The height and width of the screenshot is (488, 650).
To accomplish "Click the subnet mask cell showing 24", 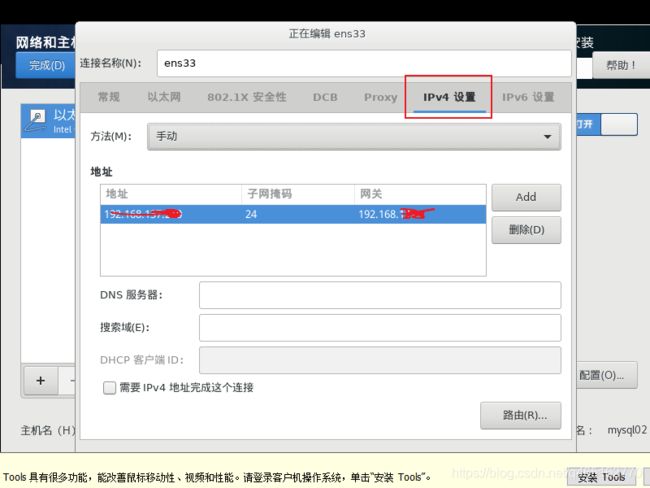I will pyautogui.click(x=297, y=214).
